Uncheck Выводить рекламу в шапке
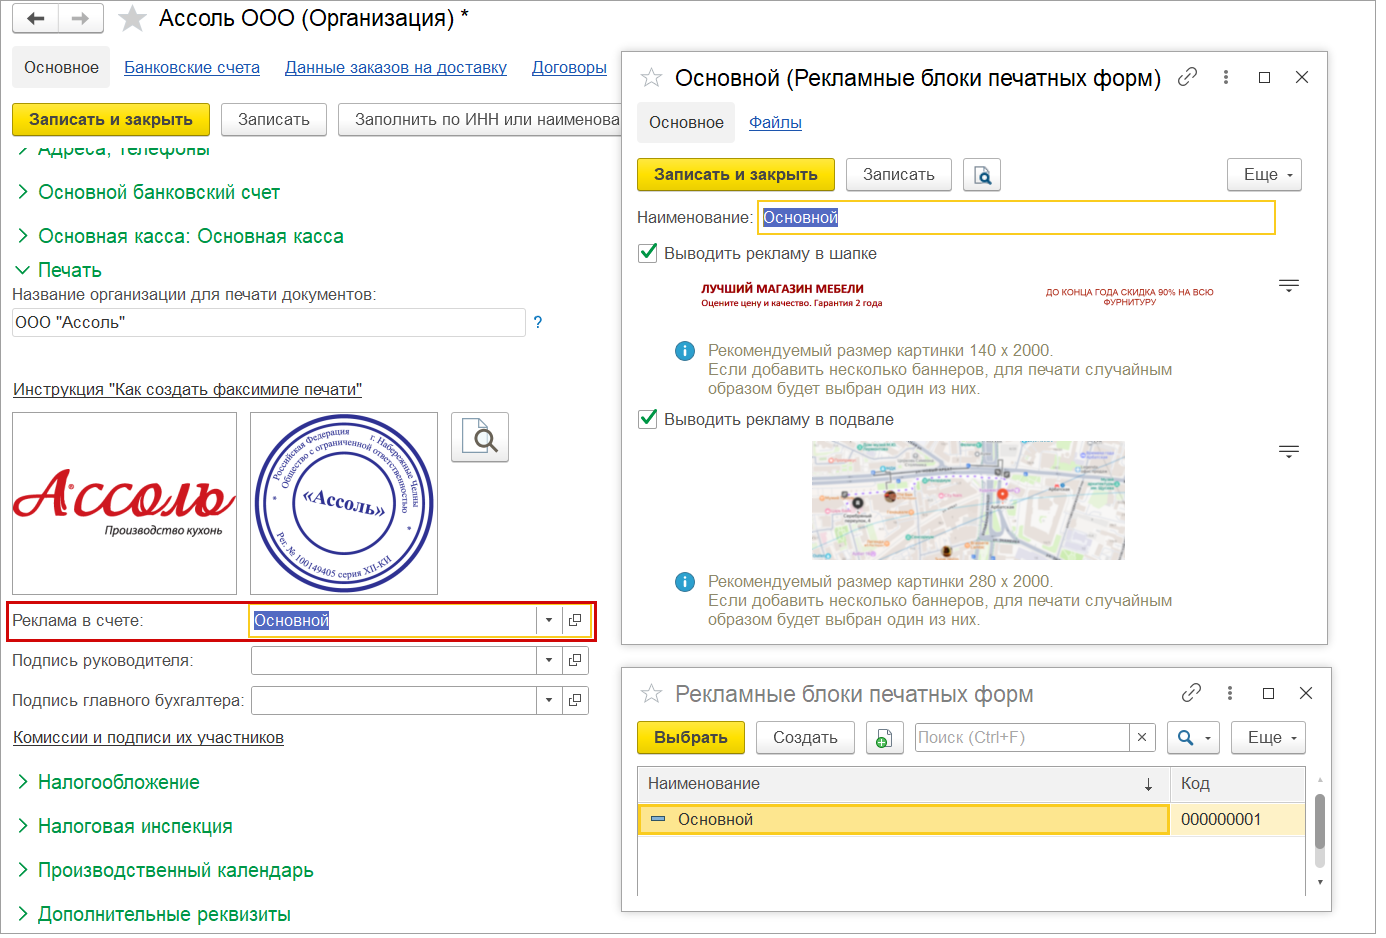Screen dimensions: 1386x938 pos(648,253)
